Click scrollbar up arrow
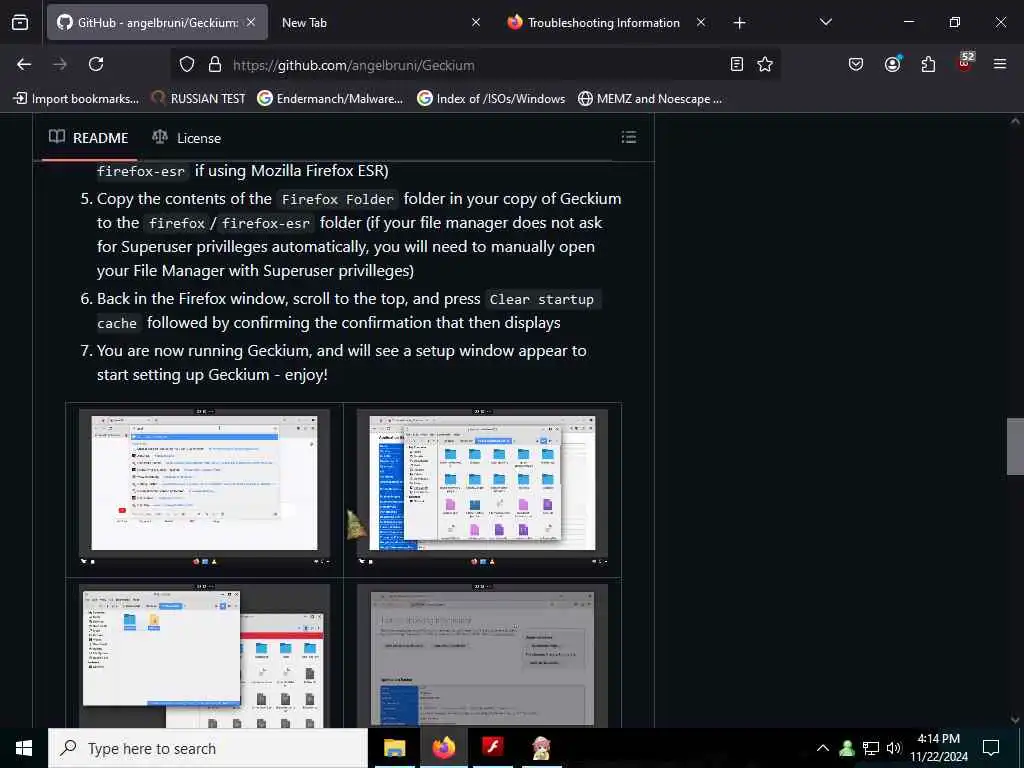1024x768 pixels. pos(1015,121)
